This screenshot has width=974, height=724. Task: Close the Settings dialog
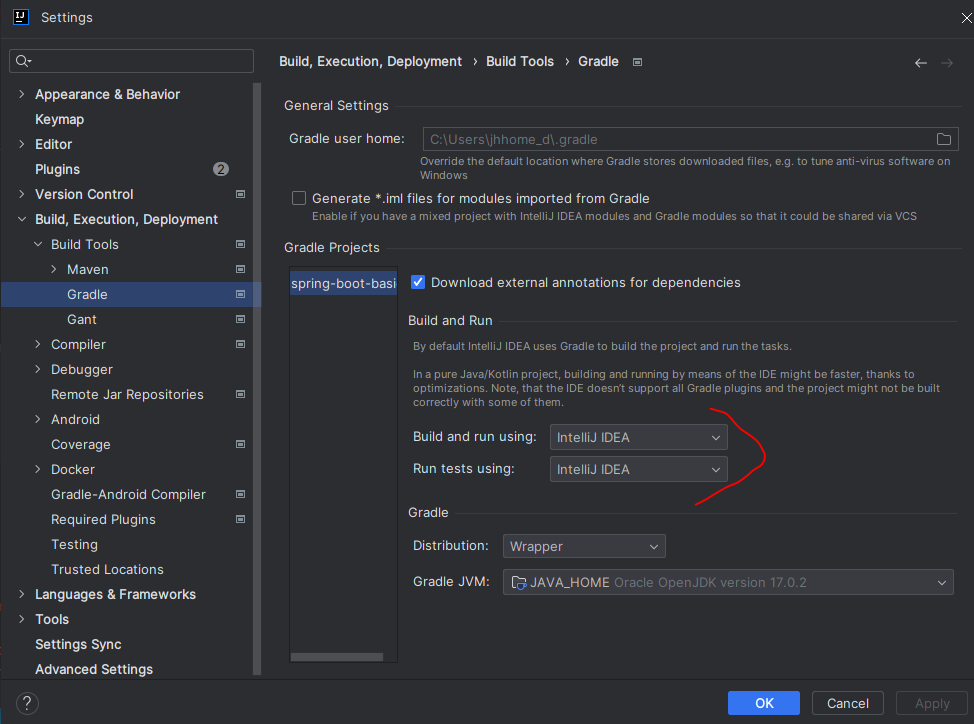tap(966, 18)
